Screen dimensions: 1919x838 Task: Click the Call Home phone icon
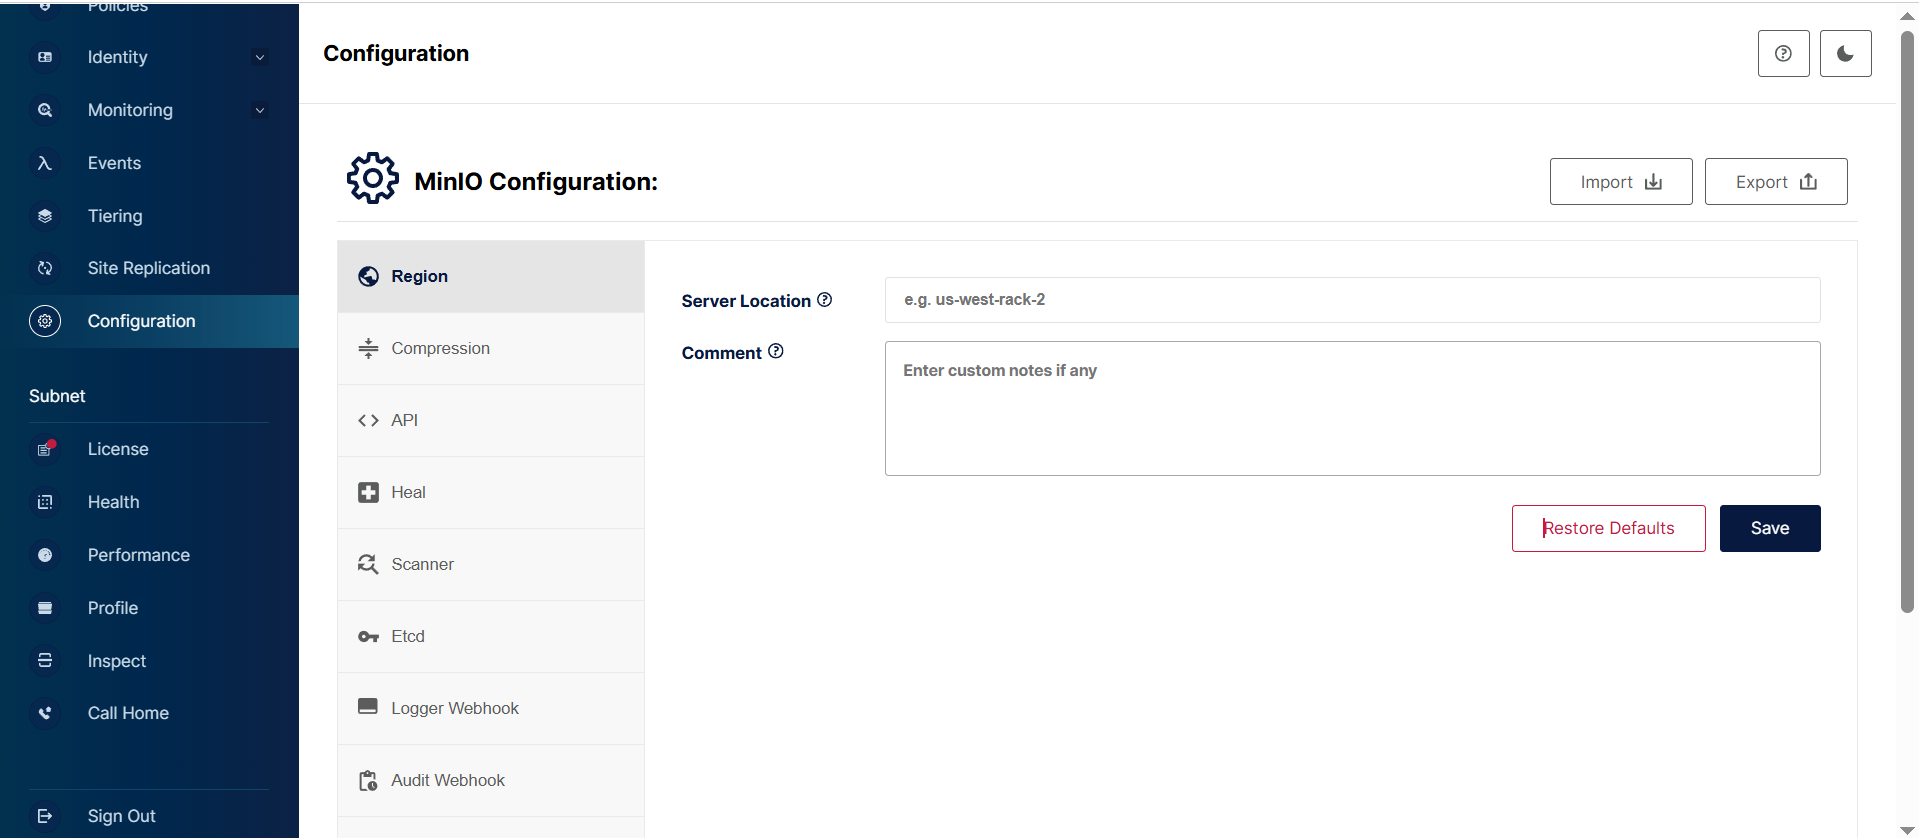(45, 713)
